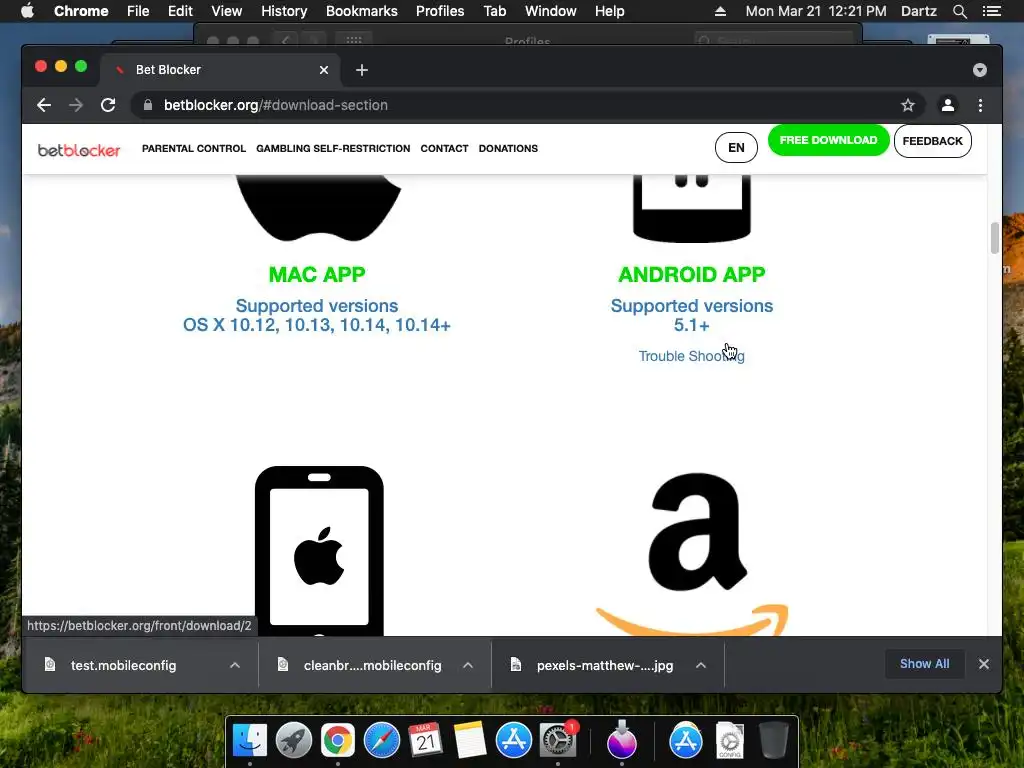The image size is (1024, 768).
Task: Click the Dartz user name in menu bar
Action: (918, 11)
